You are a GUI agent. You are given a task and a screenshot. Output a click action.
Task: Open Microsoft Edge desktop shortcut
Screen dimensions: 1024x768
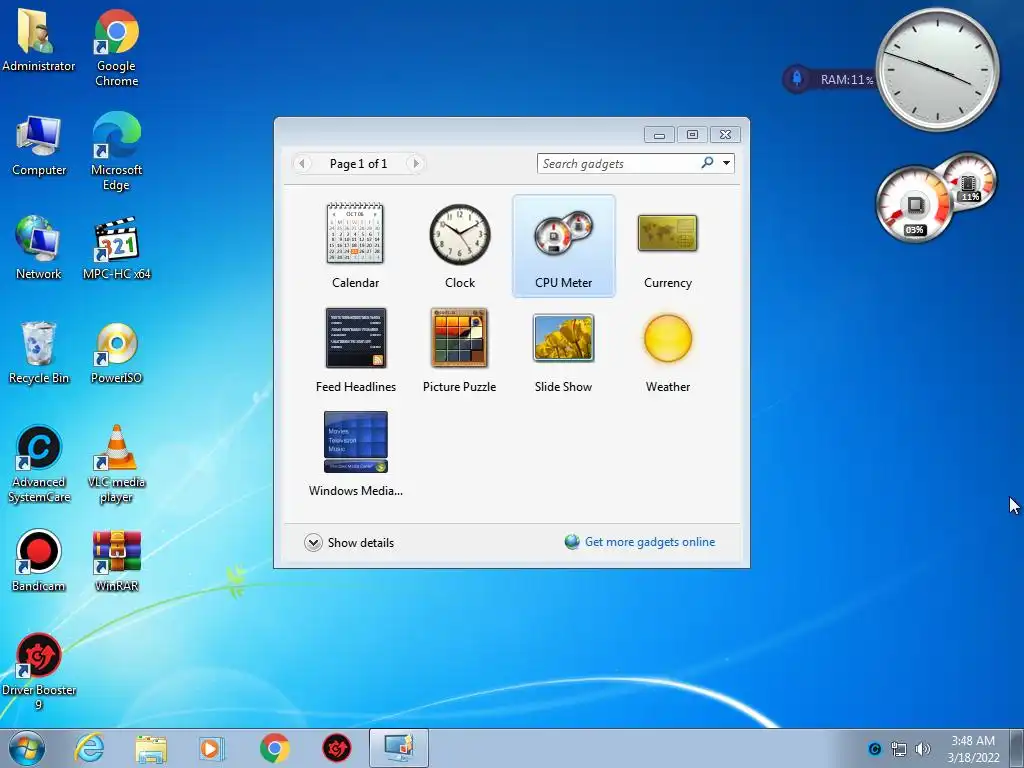tap(116, 152)
